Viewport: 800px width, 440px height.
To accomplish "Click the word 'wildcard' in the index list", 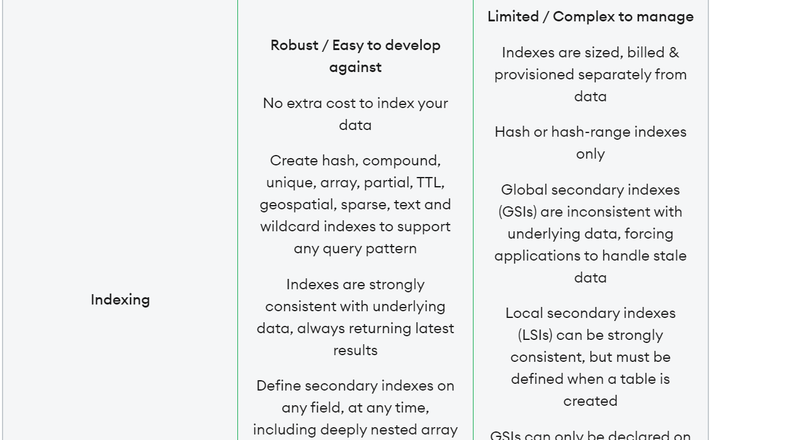I will [x=289, y=226].
